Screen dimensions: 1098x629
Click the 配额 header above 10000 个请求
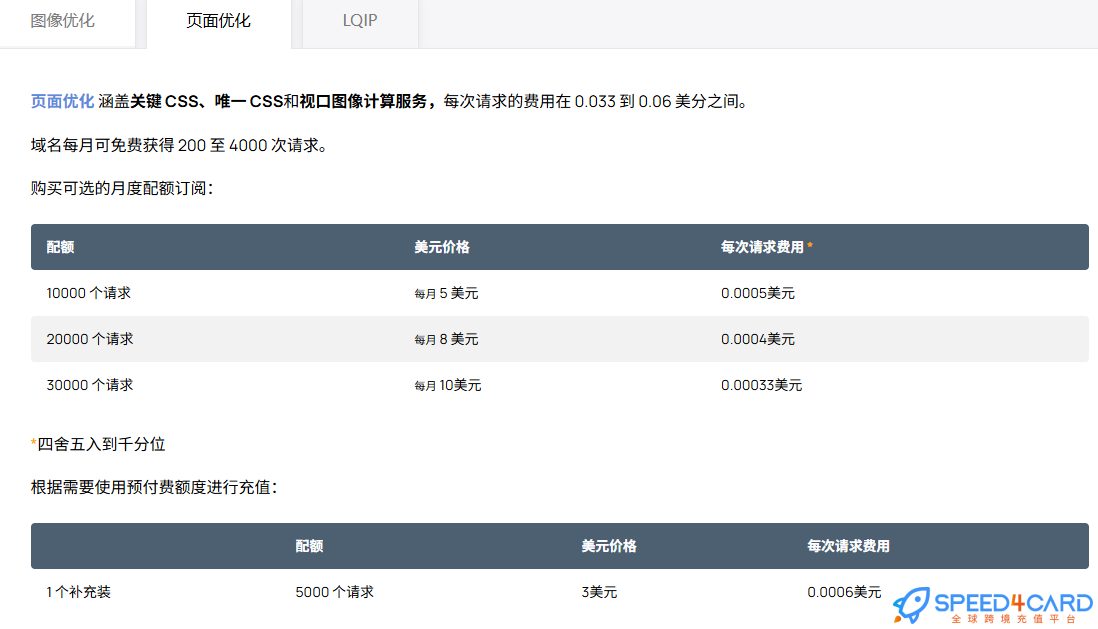pyautogui.click(x=60, y=247)
